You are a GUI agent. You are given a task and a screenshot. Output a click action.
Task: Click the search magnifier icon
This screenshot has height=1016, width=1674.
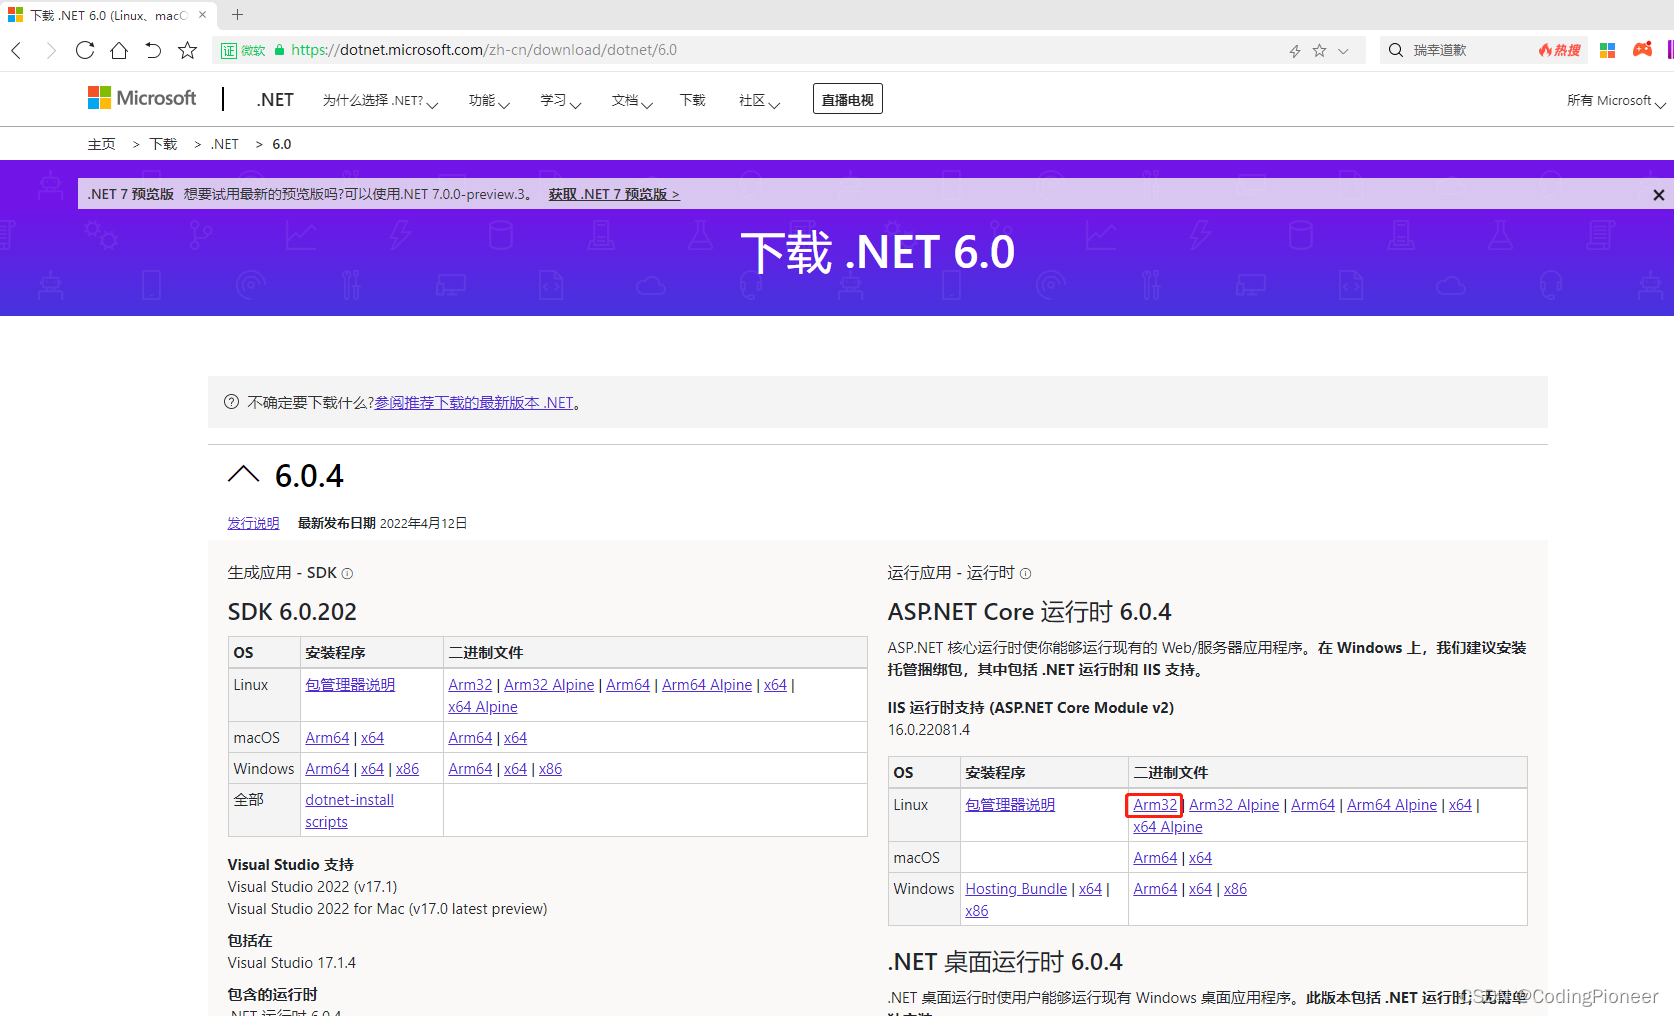[1396, 50]
